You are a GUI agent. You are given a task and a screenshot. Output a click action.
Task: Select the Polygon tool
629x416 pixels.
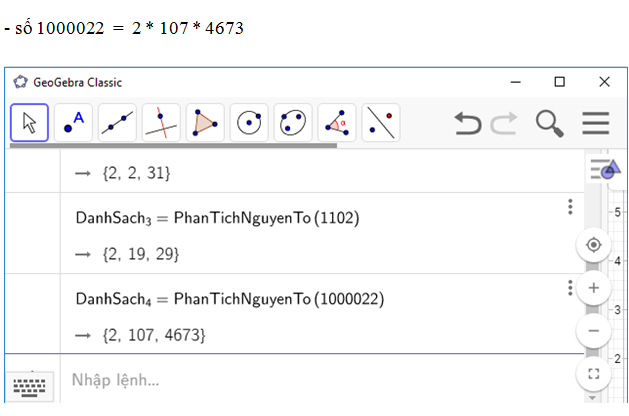coord(205,123)
